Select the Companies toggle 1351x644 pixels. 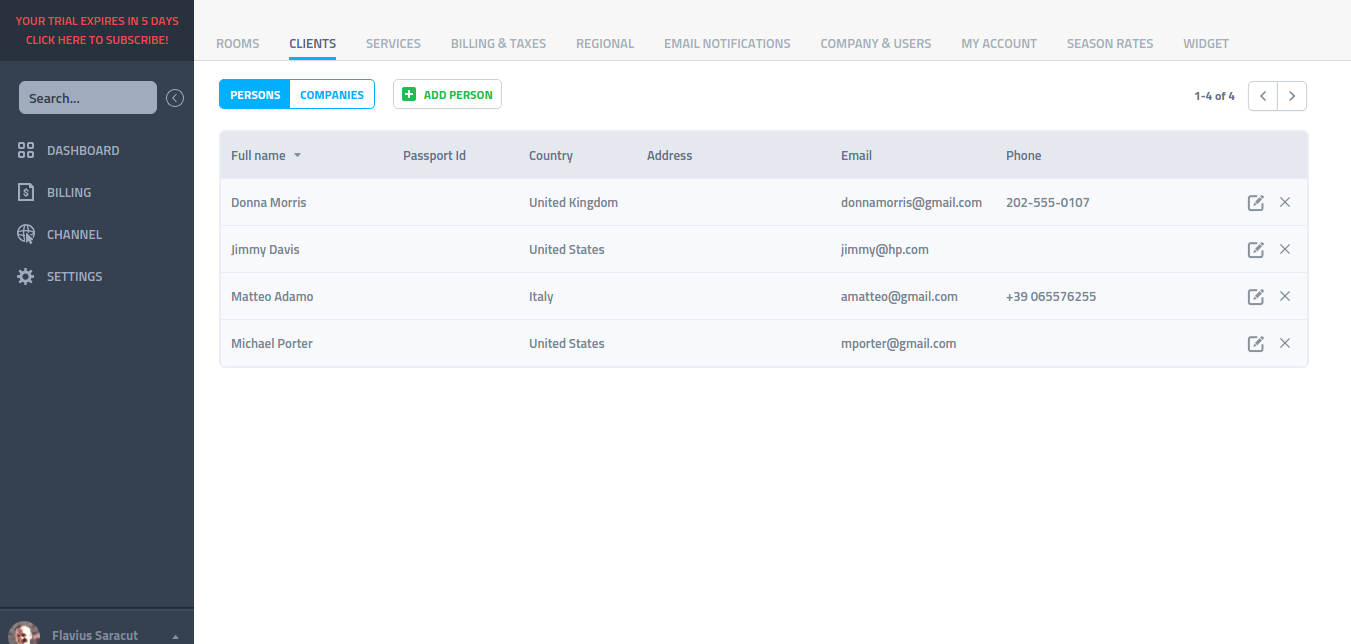(x=332, y=95)
